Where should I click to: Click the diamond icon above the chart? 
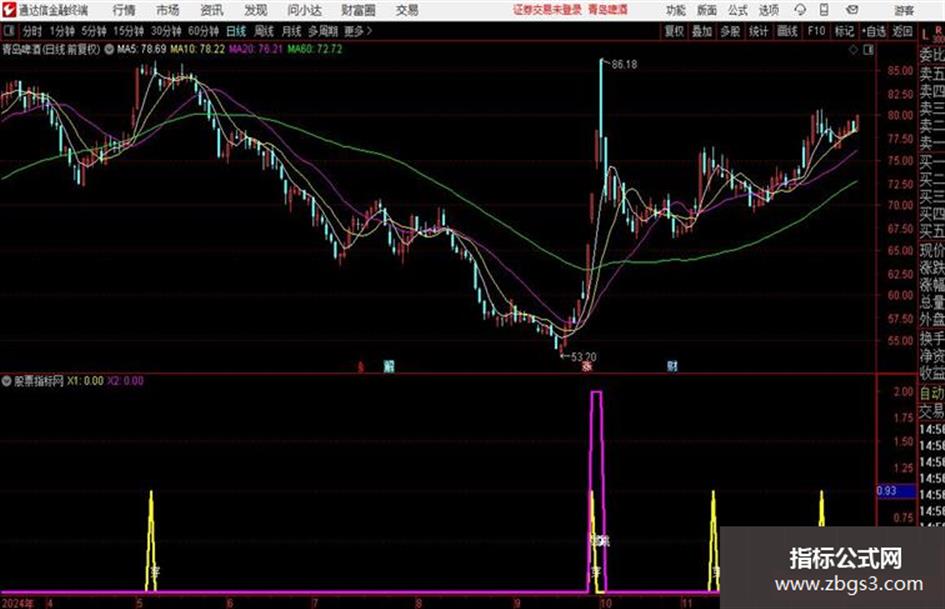853,50
